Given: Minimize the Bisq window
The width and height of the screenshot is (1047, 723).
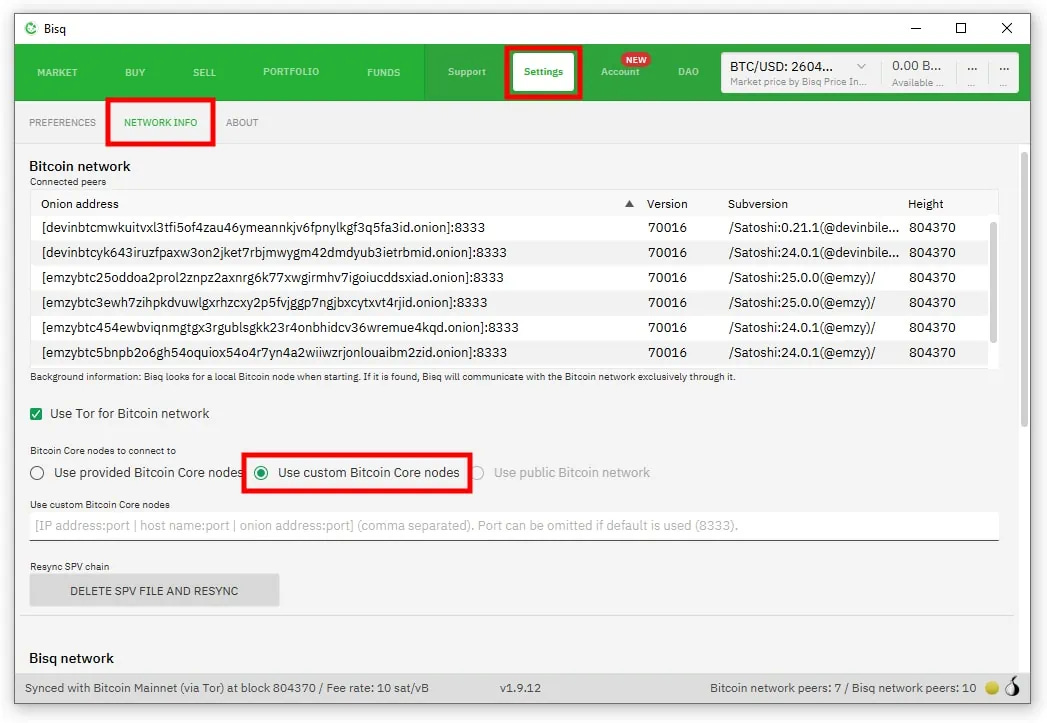Looking at the screenshot, I should pos(915,28).
